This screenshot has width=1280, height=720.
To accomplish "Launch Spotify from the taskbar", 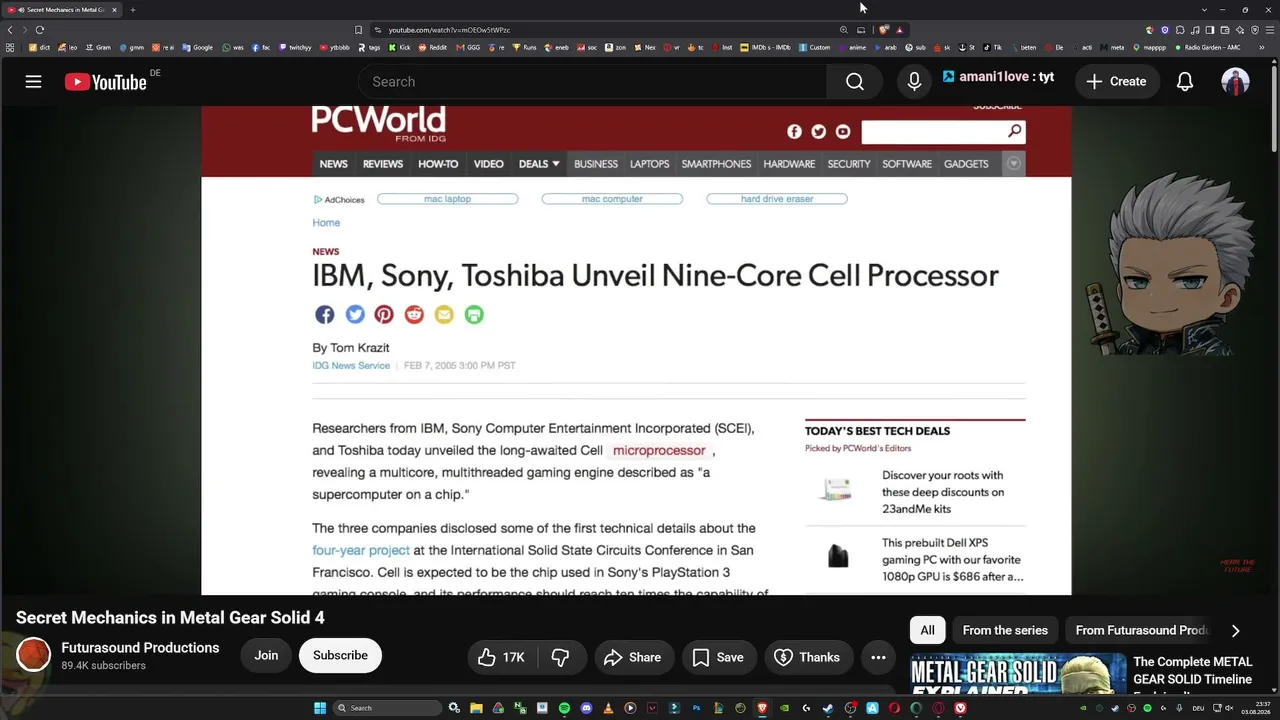I will tap(564, 708).
